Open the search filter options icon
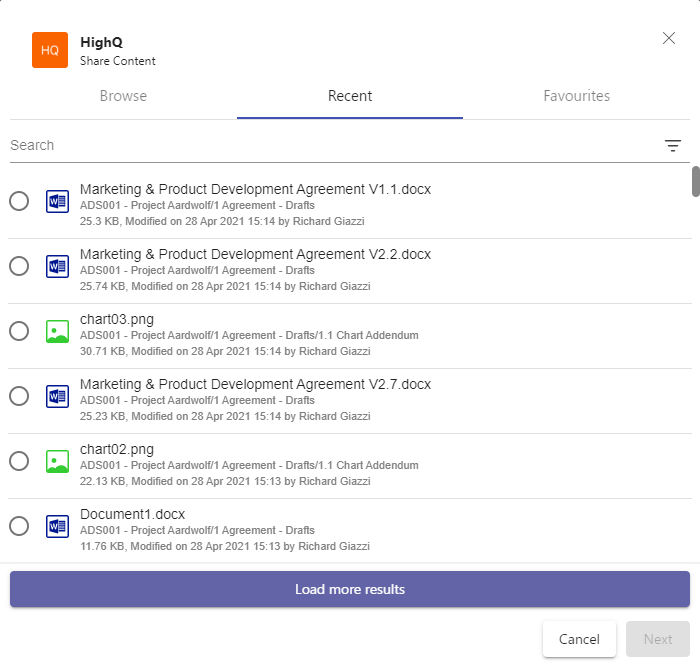Screen dimensions: 700x671 point(673,146)
